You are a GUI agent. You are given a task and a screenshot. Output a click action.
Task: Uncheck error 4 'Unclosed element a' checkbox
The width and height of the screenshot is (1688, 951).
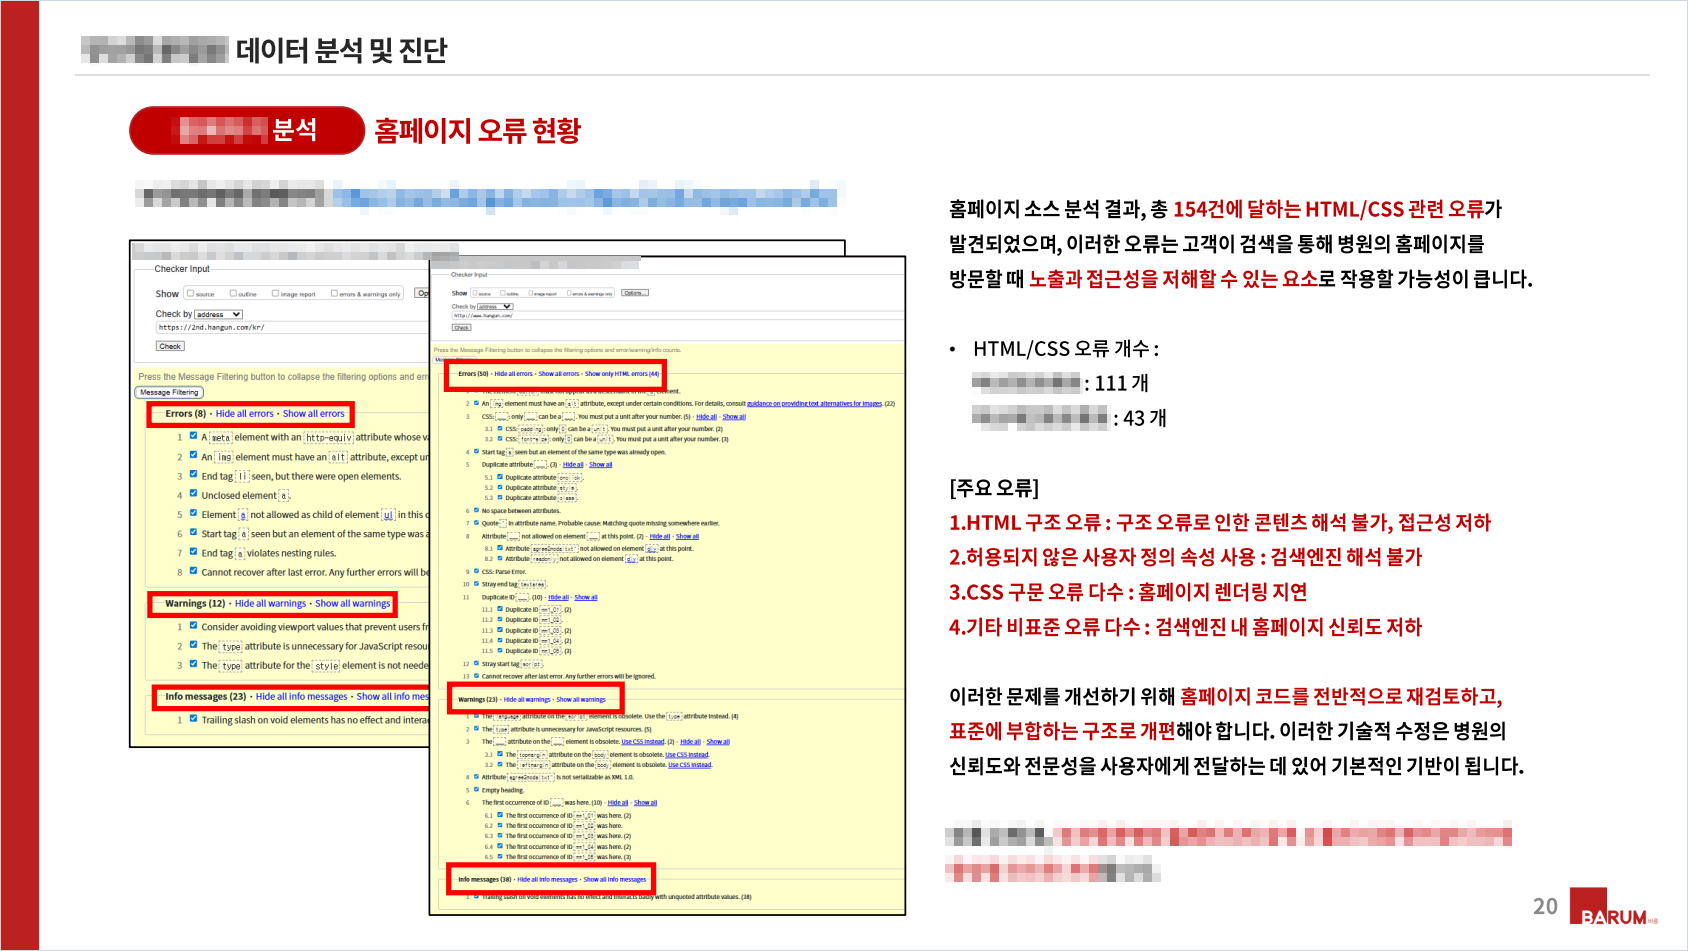pyautogui.click(x=193, y=494)
